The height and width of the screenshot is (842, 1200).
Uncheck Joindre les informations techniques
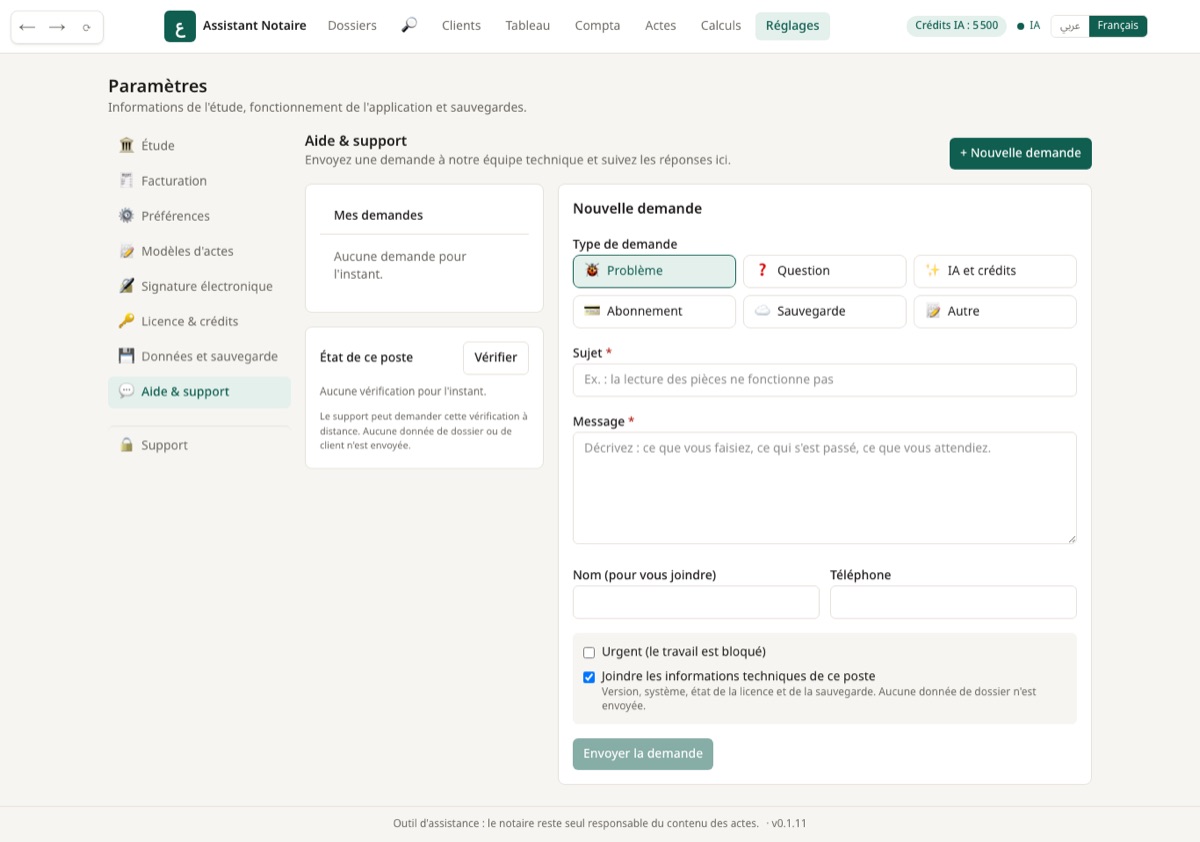(x=589, y=677)
